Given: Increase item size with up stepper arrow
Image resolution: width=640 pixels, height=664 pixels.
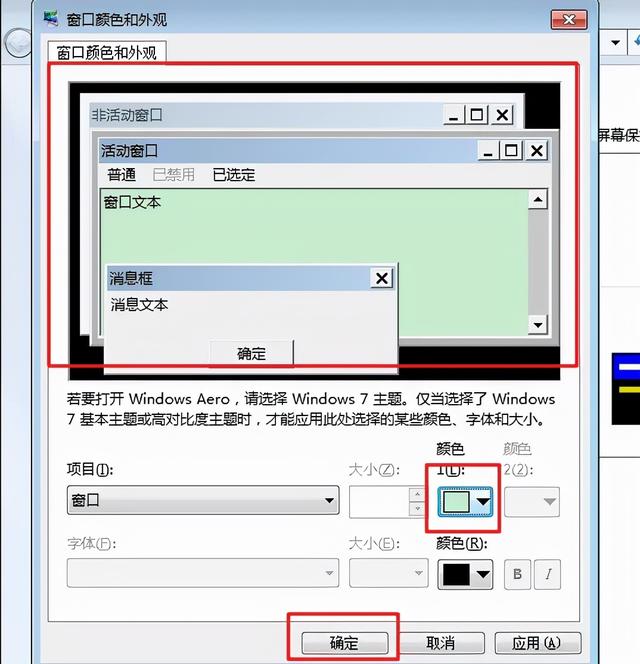Looking at the screenshot, I should click(417, 494).
